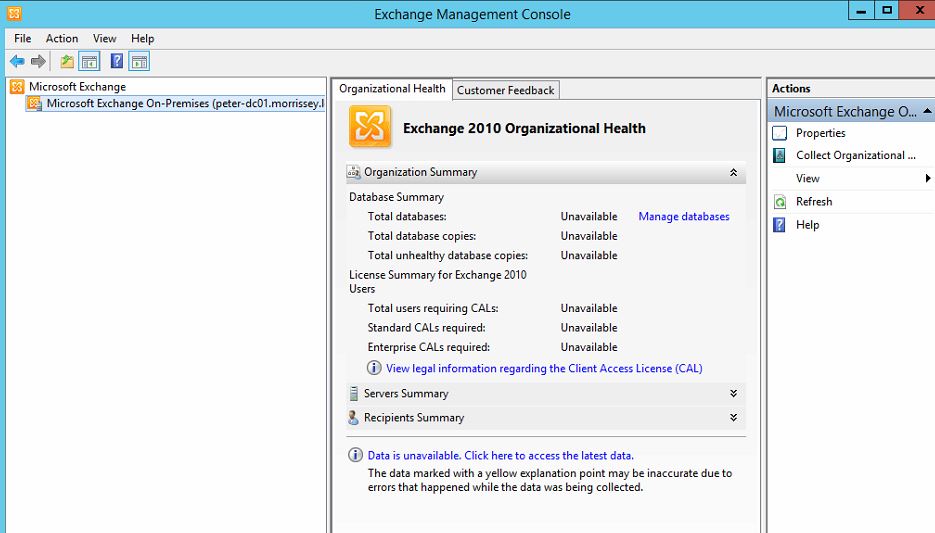Click the Organization Summary section icon
935x533 pixels.
(354, 172)
